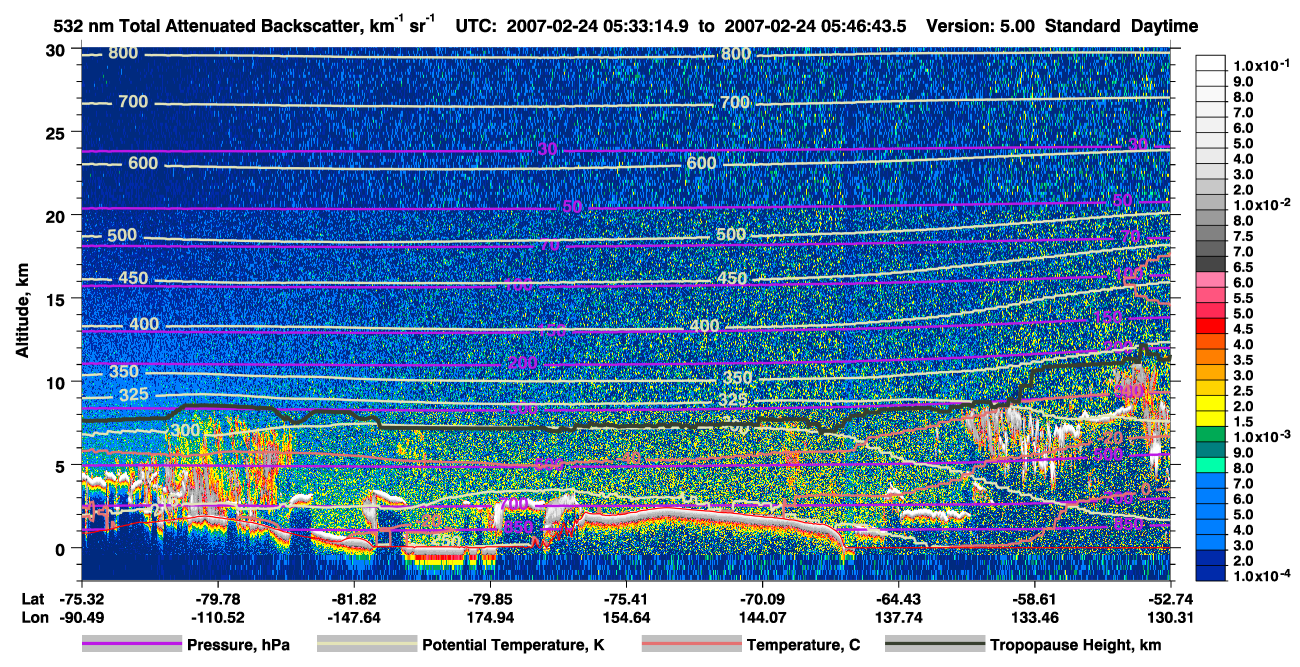
Task: Click the Temperature, C legend label
Action: point(803,645)
